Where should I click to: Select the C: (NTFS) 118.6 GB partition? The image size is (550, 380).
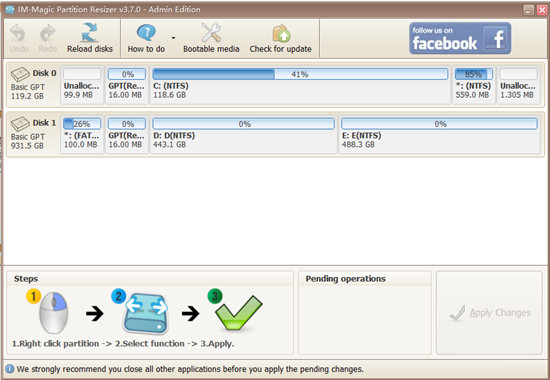(x=300, y=85)
